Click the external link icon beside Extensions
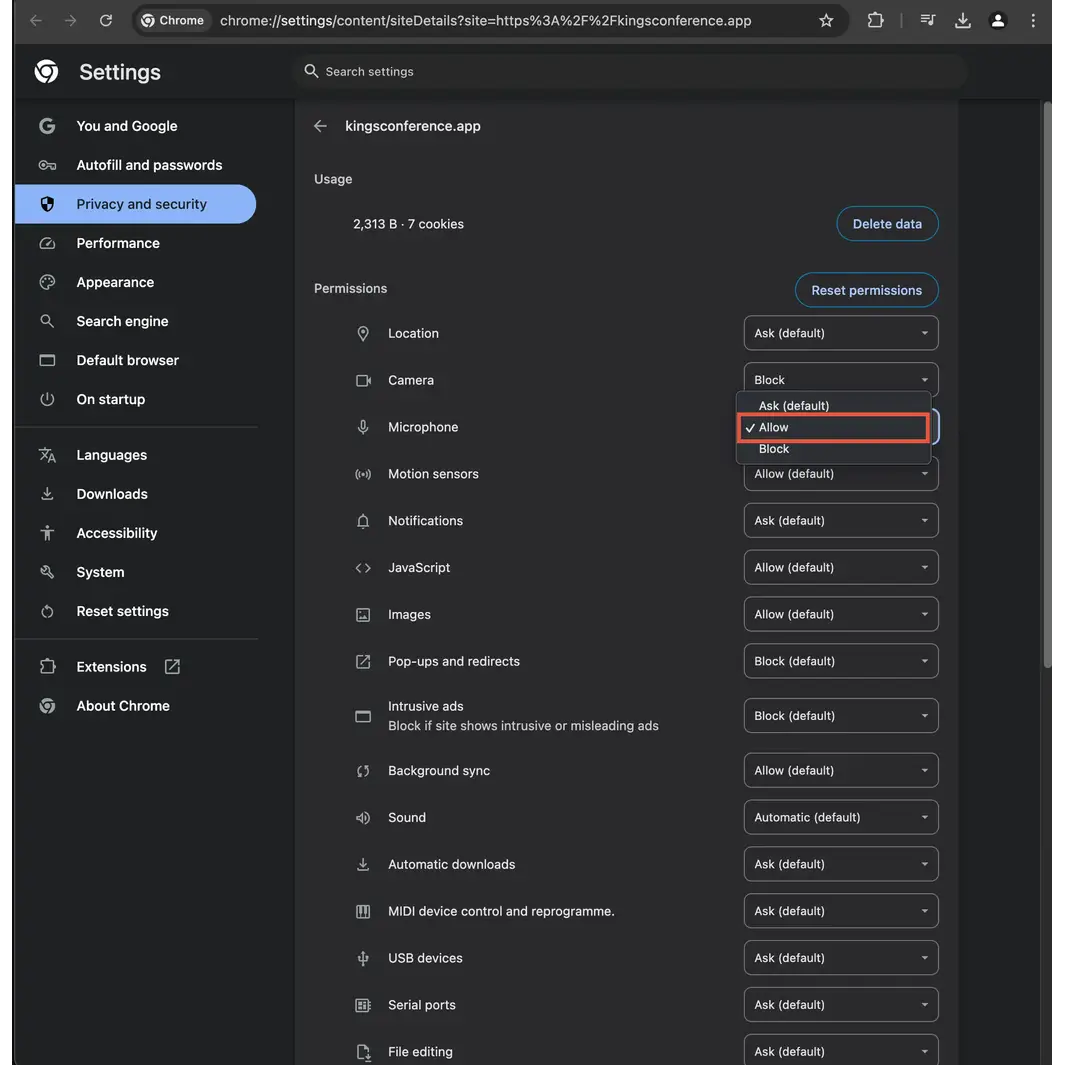 pyautogui.click(x=173, y=667)
